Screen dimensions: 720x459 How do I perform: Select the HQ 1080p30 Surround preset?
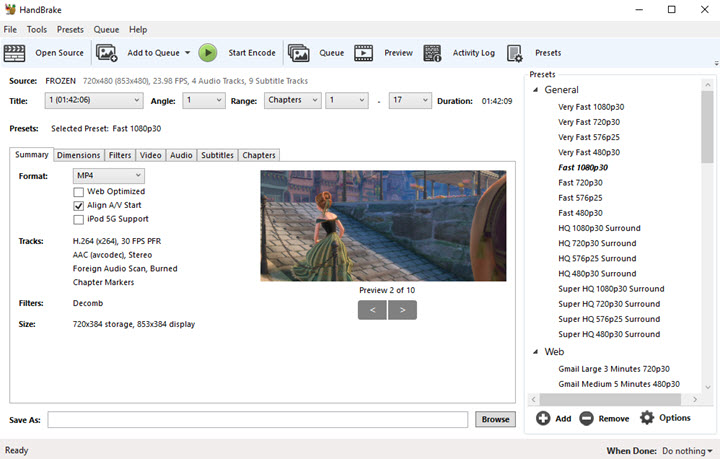(599, 228)
